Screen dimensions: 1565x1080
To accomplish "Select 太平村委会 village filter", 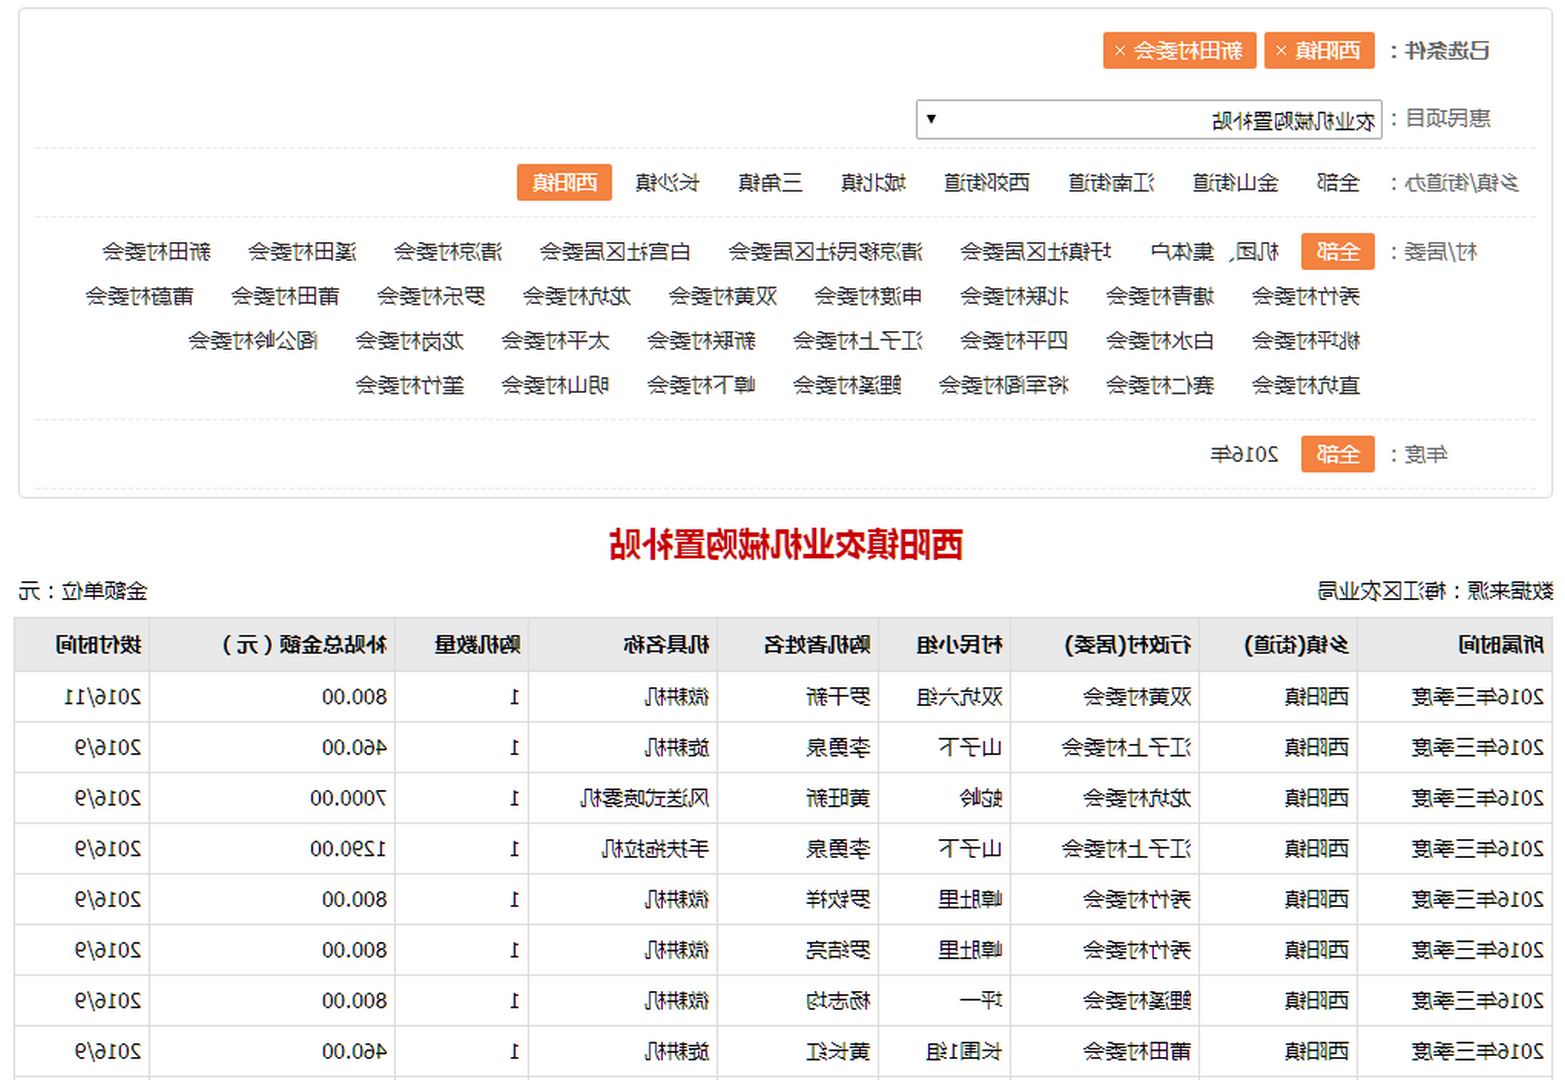I will (x=555, y=341).
